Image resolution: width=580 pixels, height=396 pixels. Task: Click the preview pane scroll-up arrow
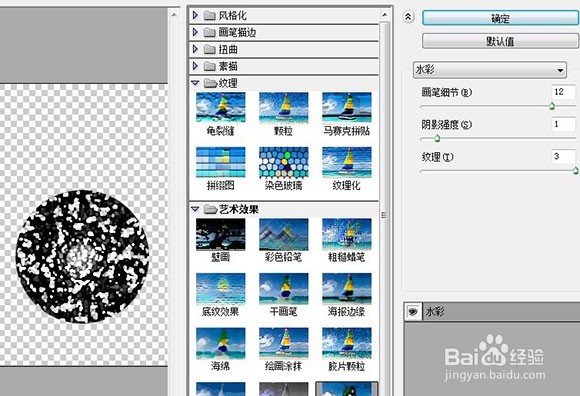174,15
